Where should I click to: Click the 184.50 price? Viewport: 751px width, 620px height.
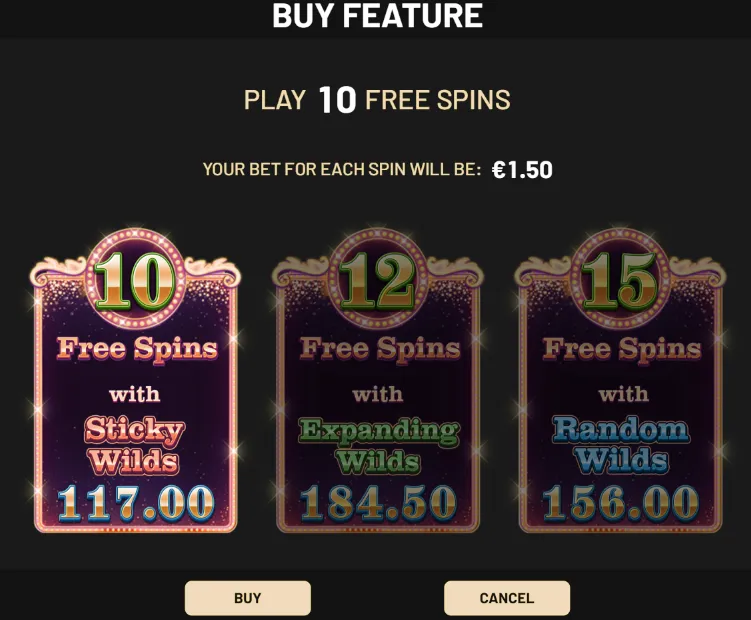378,503
